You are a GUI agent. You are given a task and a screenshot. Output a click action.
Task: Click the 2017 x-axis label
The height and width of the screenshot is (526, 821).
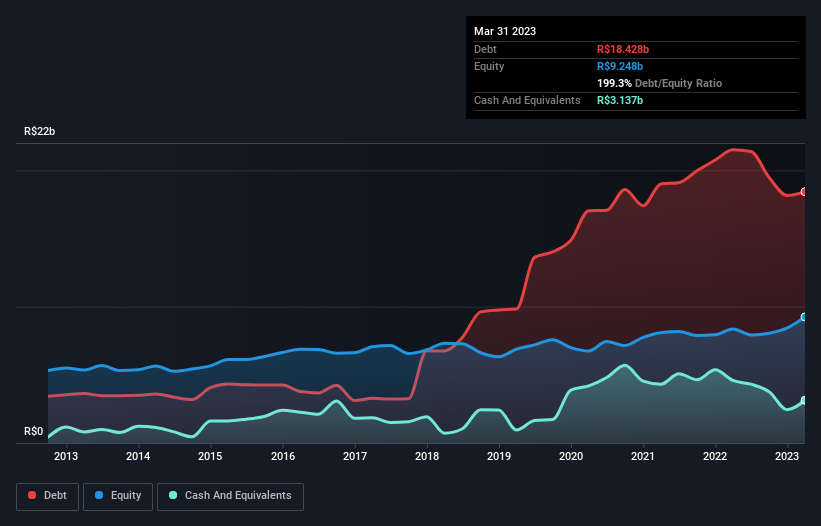355,456
